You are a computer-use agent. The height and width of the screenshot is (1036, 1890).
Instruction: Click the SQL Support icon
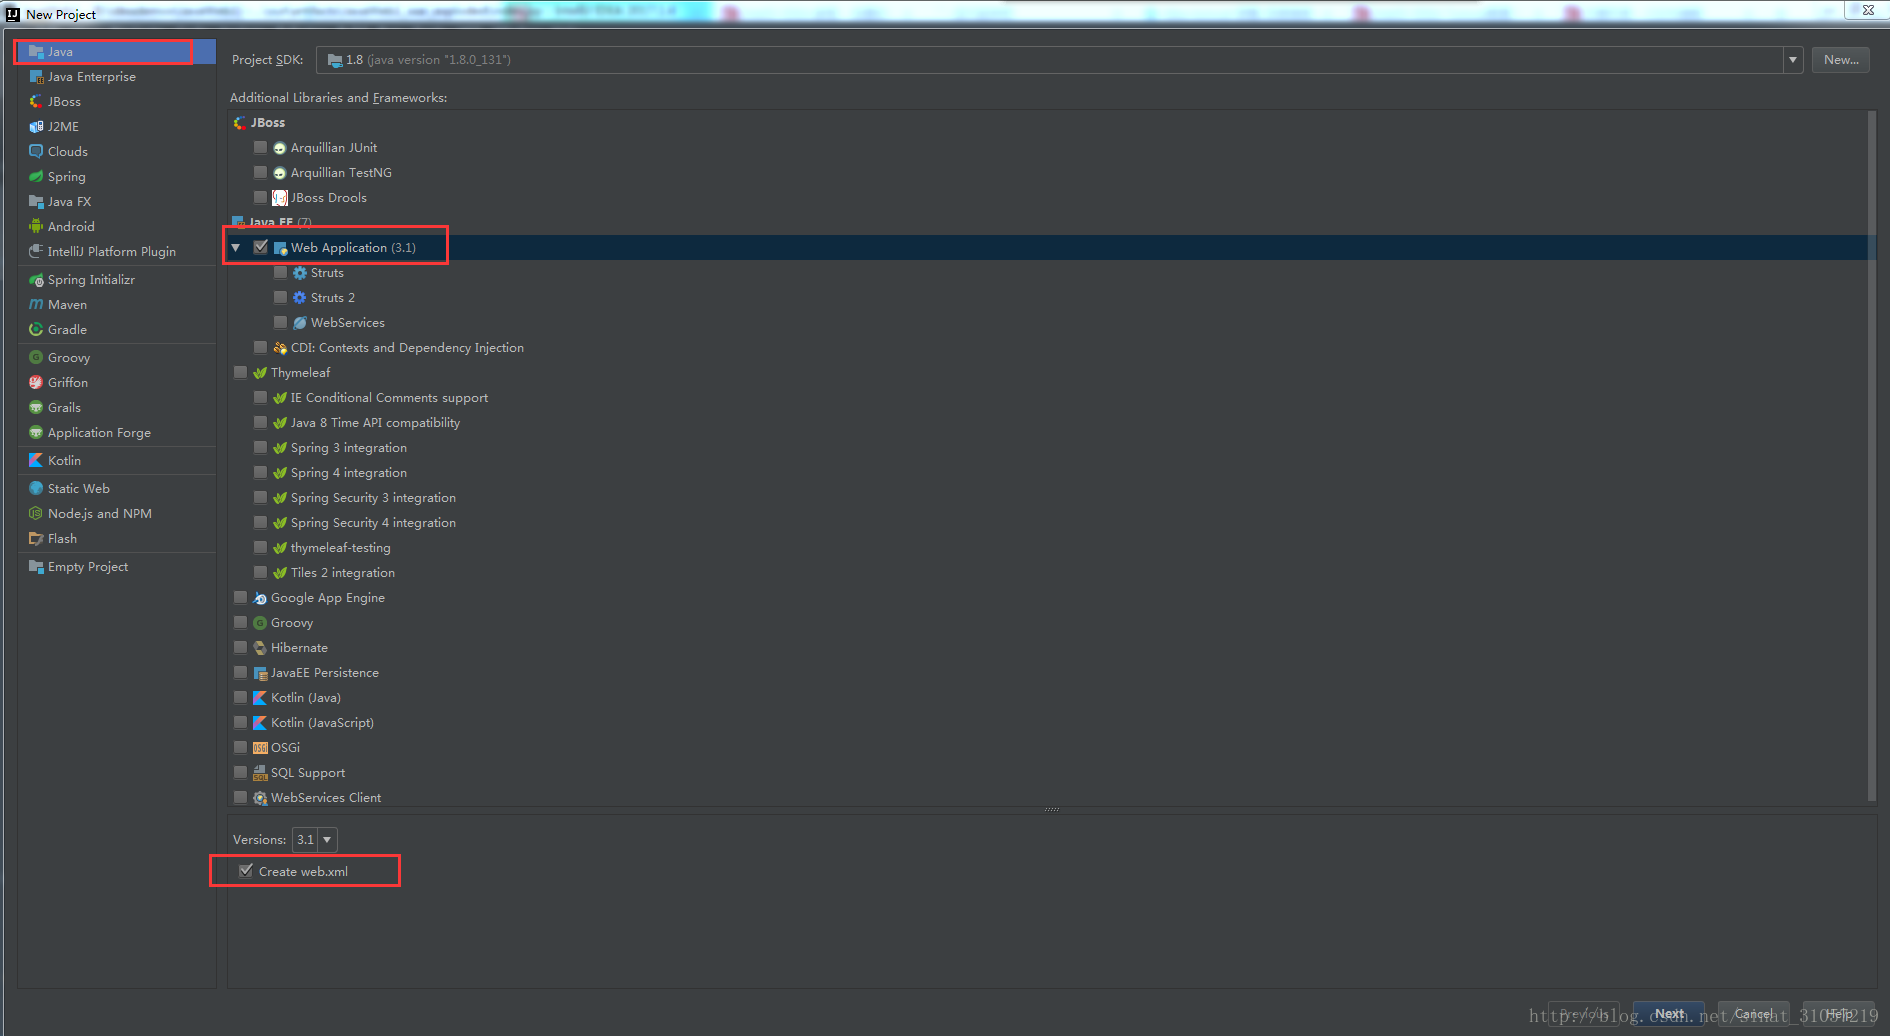coord(260,772)
